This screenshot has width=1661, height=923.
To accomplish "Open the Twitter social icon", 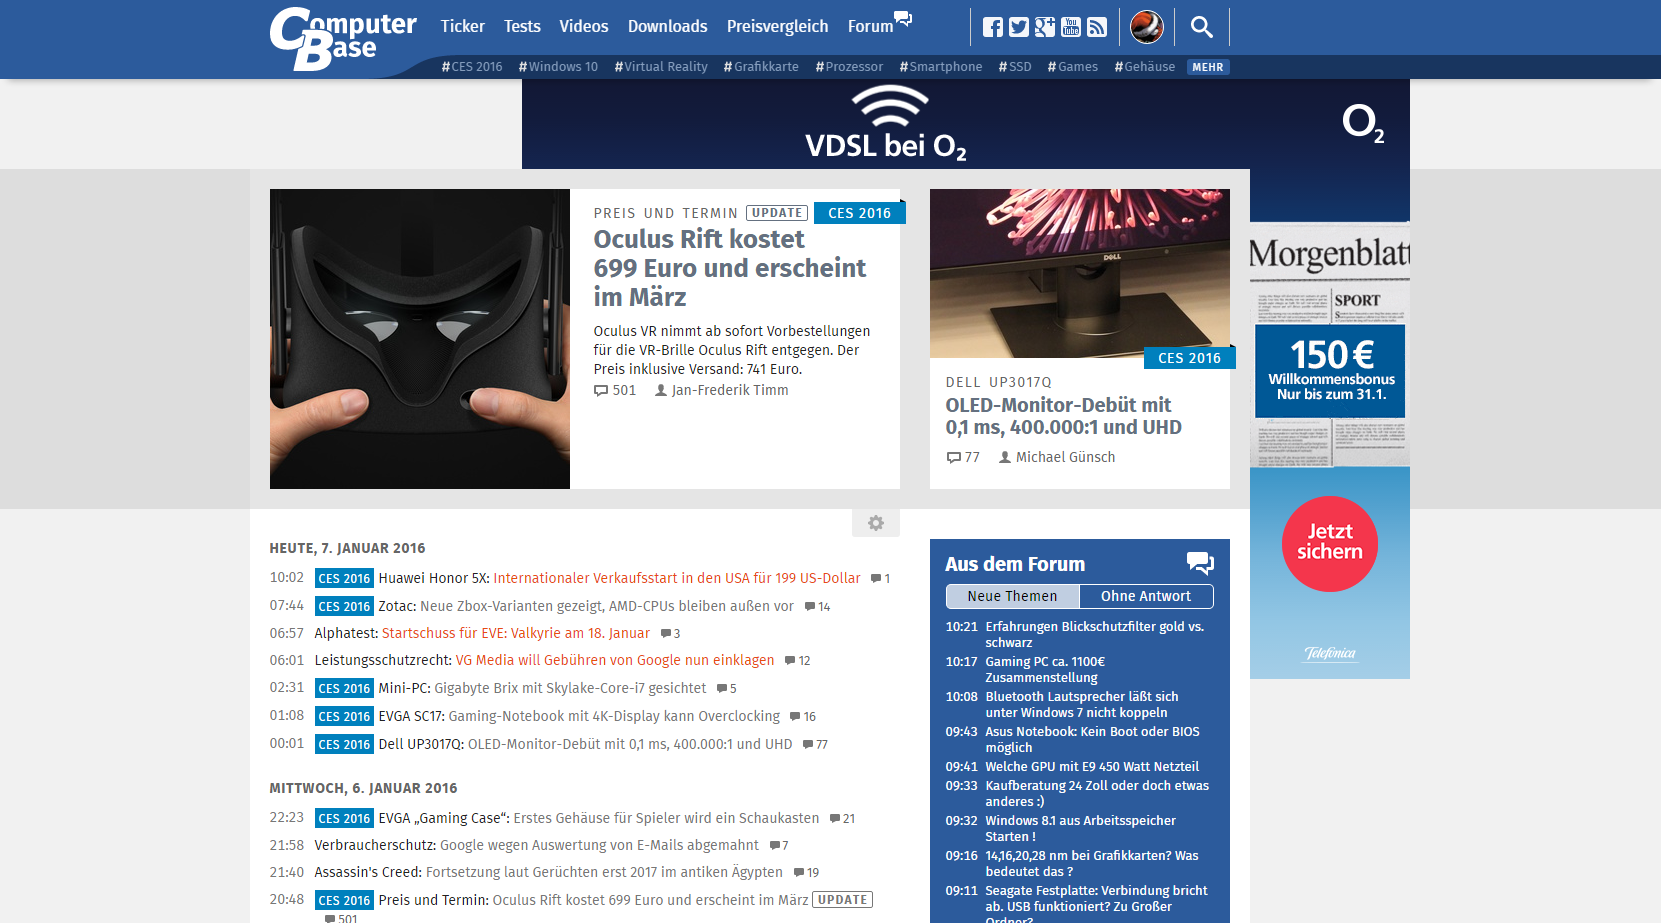I will (1019, 27).
